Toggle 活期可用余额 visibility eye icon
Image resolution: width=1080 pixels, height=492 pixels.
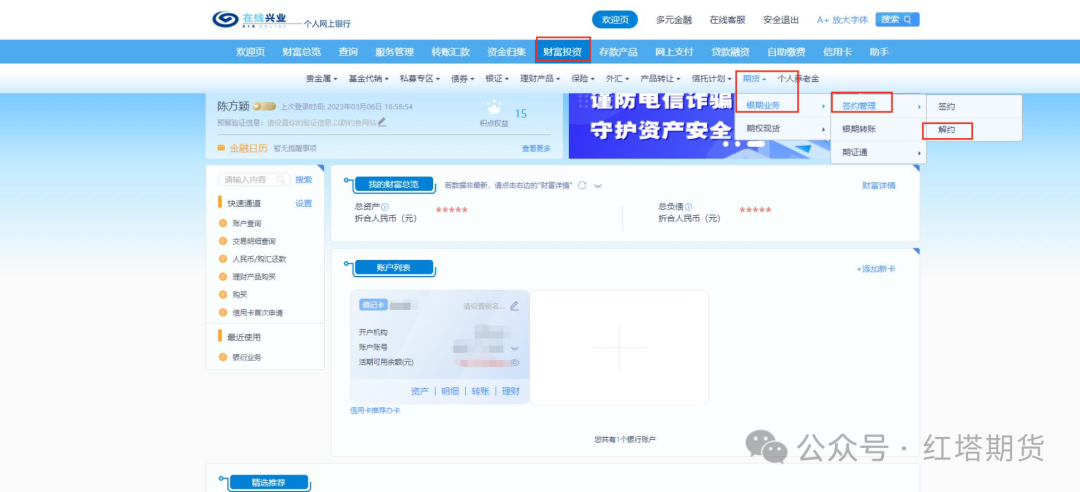click(x=514, y=362)
